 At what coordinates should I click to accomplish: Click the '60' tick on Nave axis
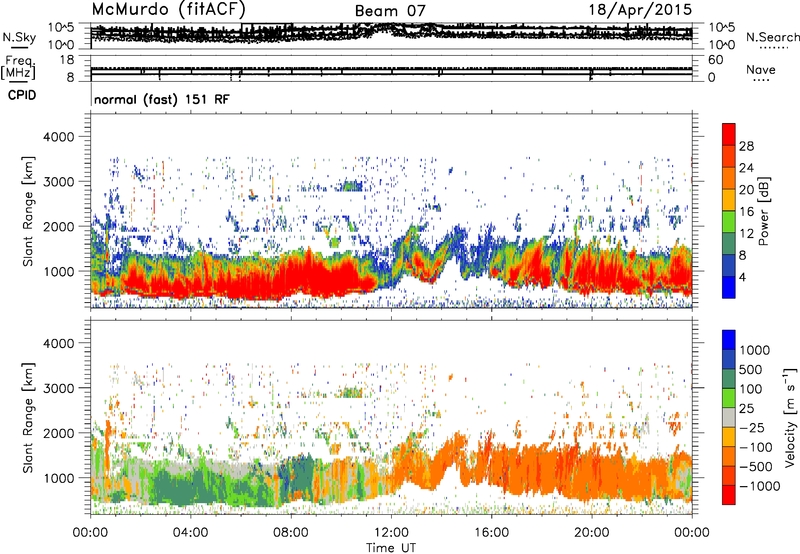point(716,60)
